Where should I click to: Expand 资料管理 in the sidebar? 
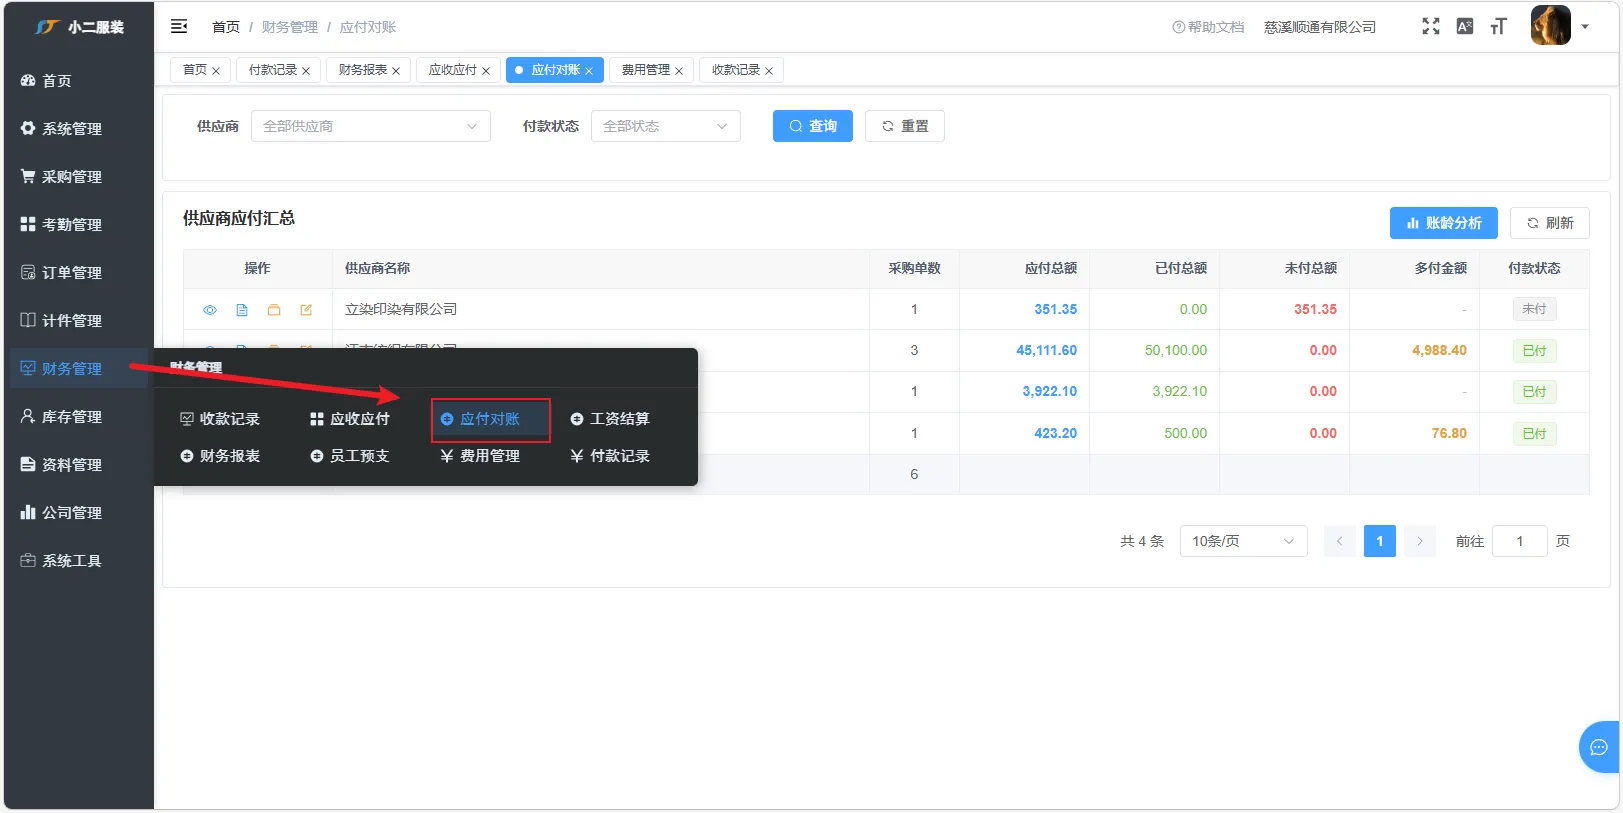tap(79, 465)
